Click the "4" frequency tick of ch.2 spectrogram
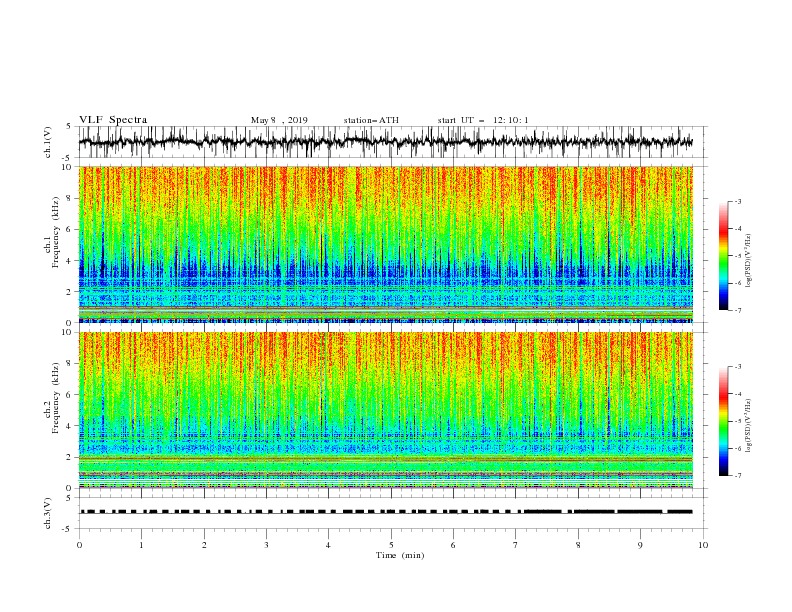This screenshot has height=612, width=792. pos(70,426)
